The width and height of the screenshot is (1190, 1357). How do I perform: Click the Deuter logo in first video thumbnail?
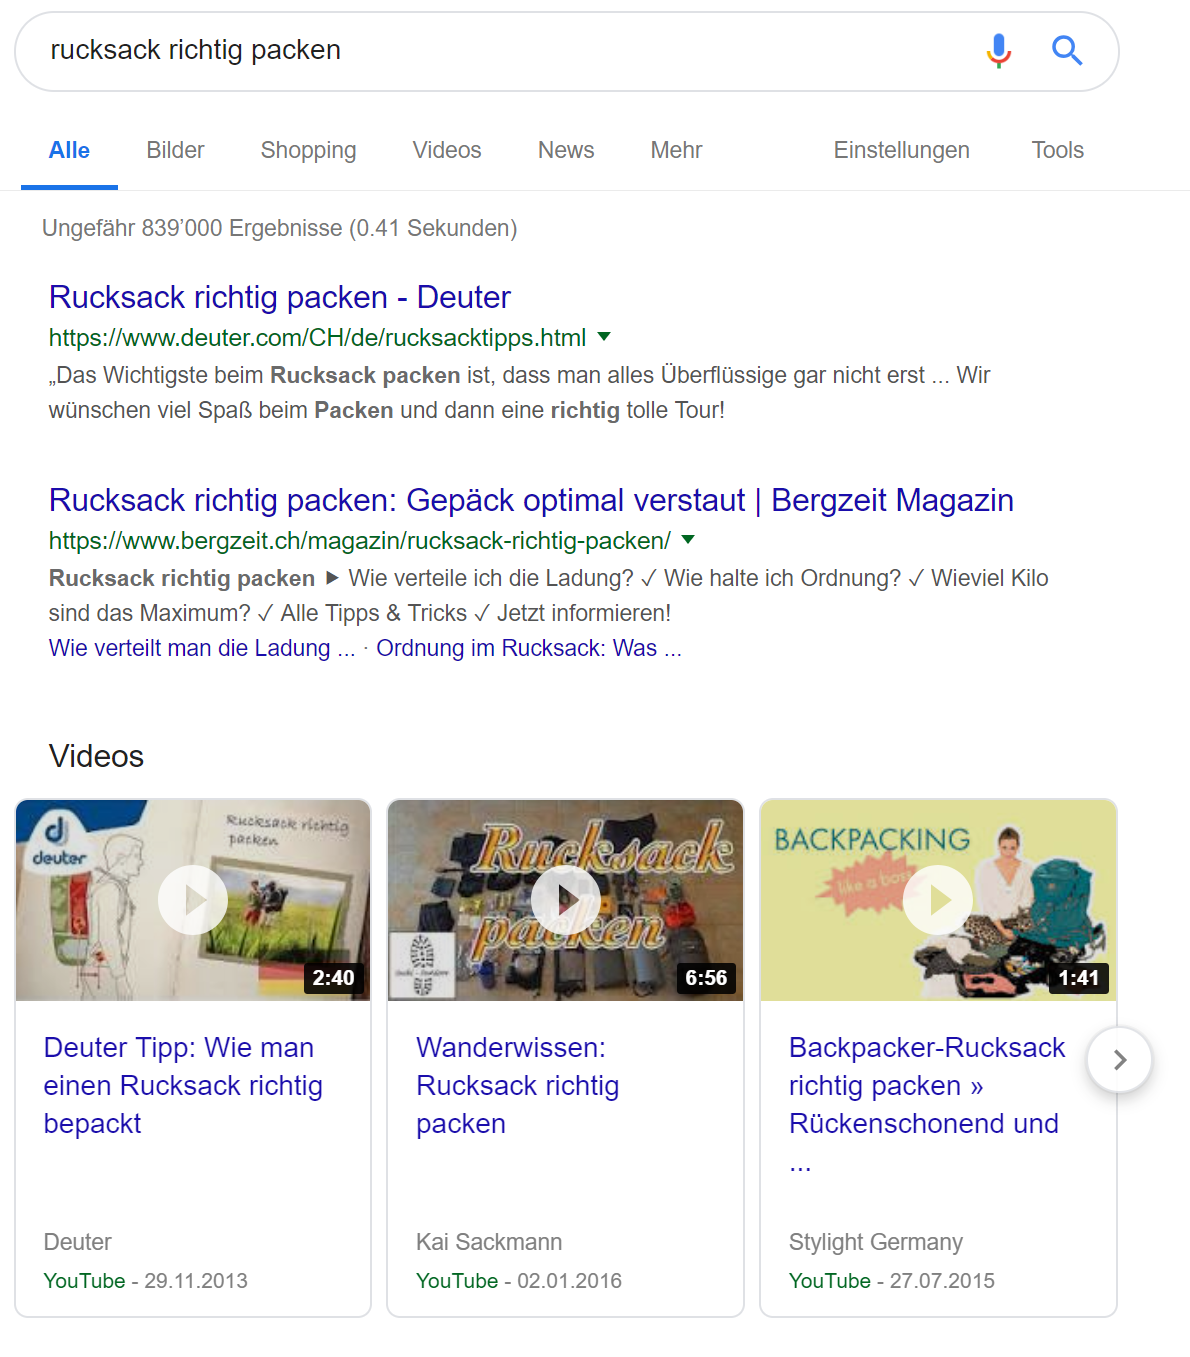pos(58,838)
